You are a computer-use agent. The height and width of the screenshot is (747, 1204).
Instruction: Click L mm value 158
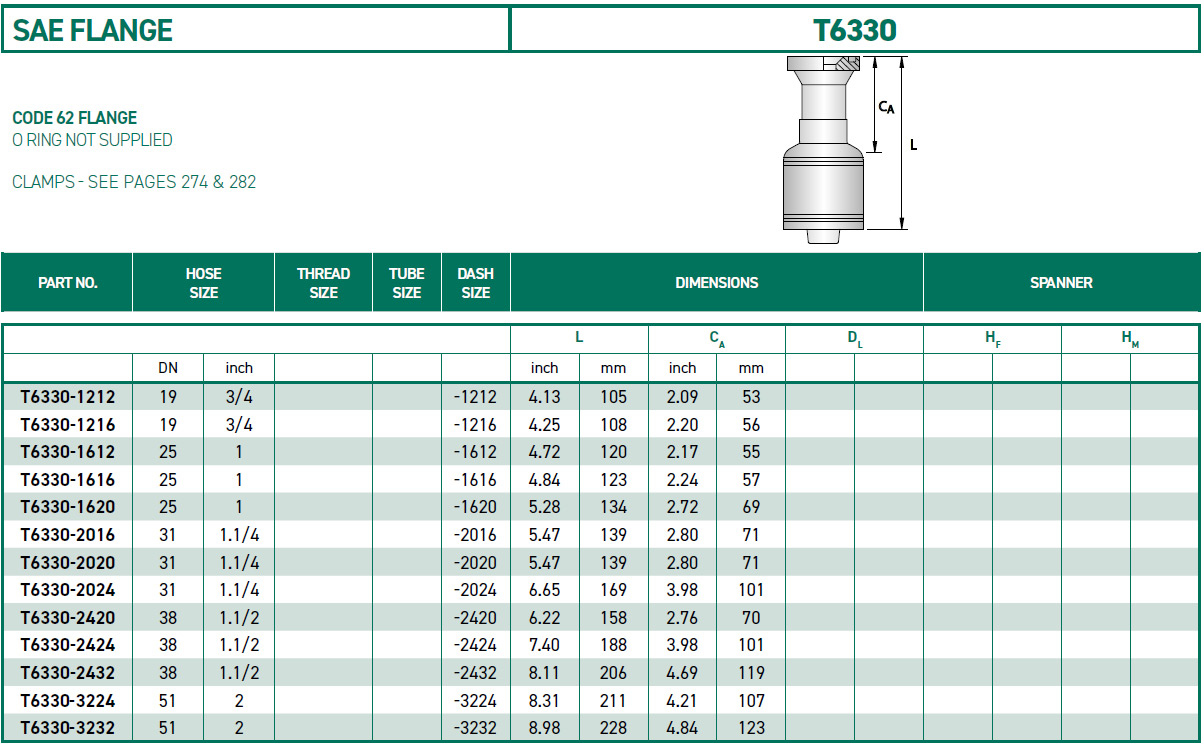click(x=614, y=618)
